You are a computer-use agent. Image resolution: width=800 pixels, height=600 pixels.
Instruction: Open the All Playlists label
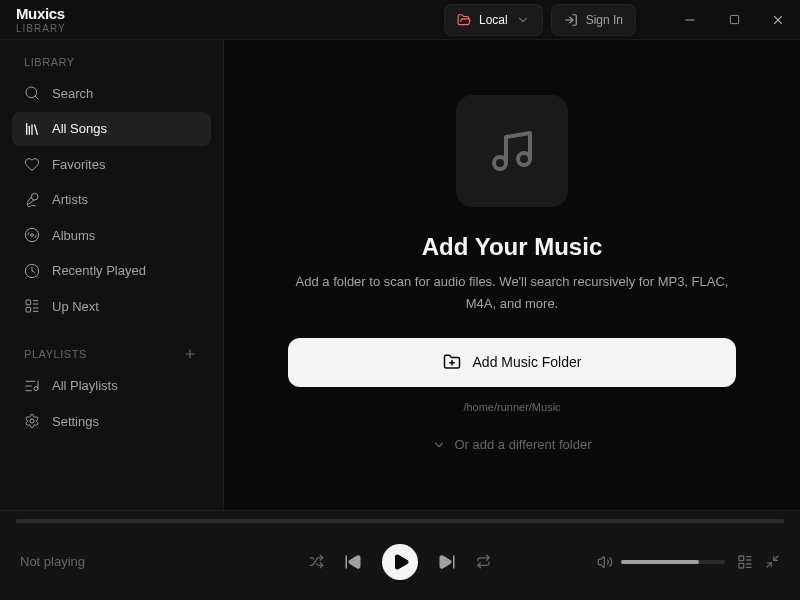point(85,386)
